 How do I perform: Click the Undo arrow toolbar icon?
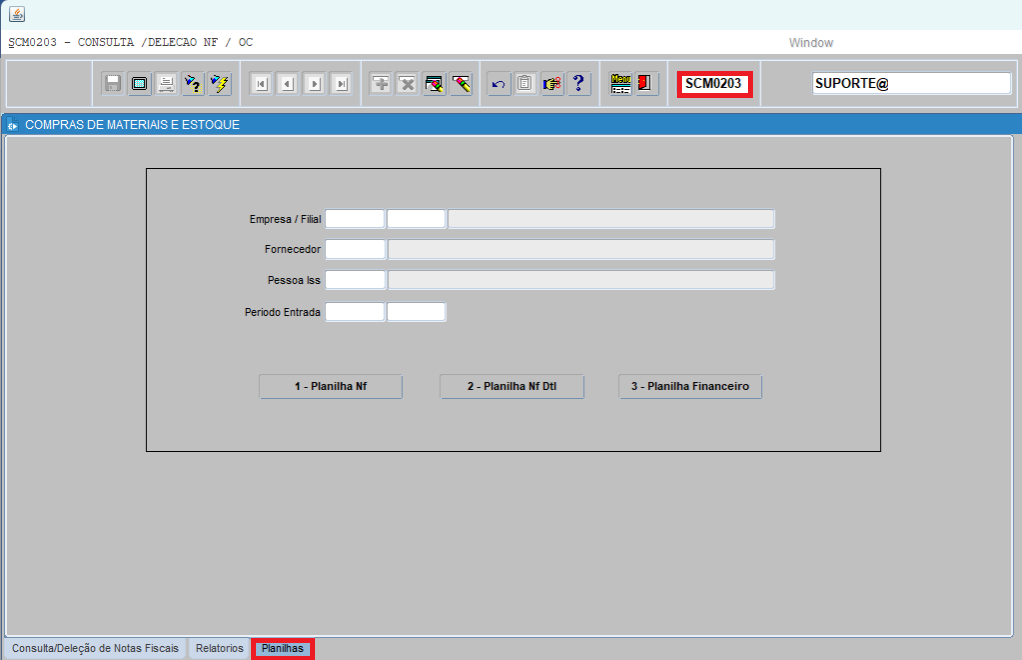point(499,84)
